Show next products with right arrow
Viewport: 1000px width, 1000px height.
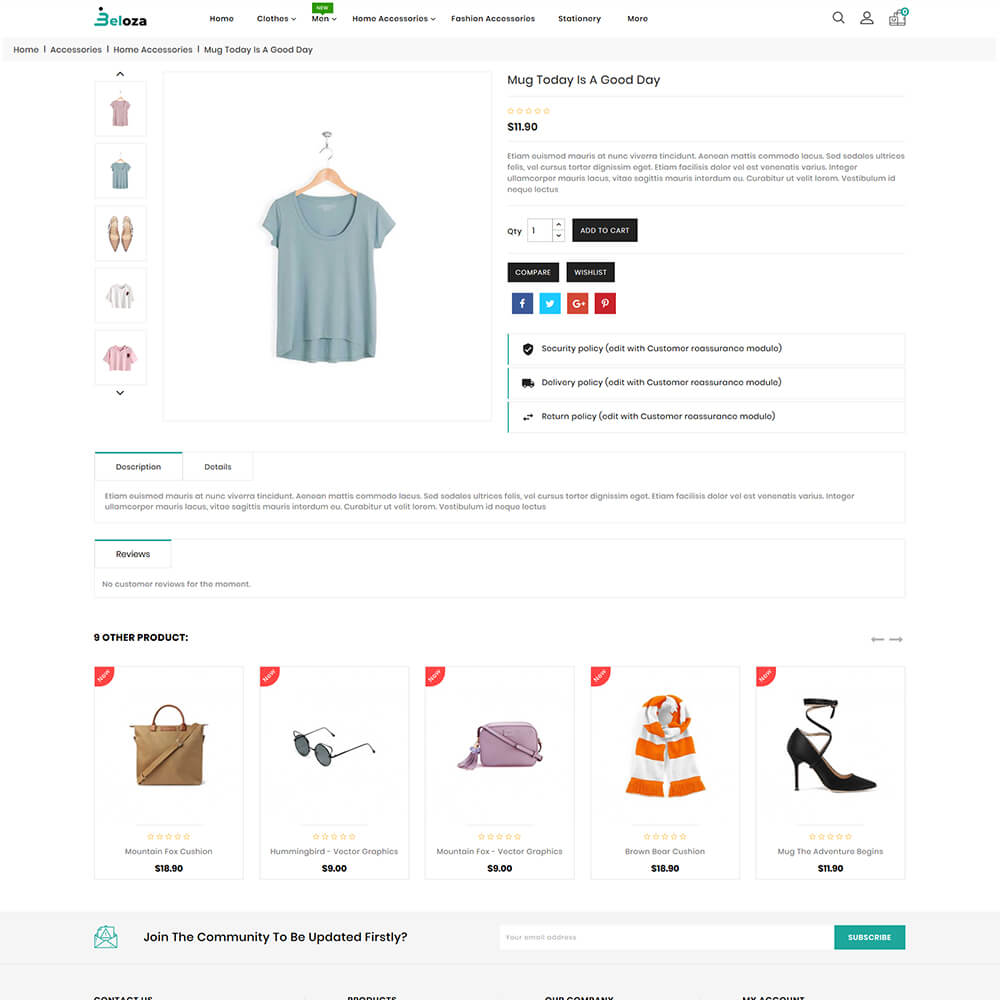click(895, 639)
